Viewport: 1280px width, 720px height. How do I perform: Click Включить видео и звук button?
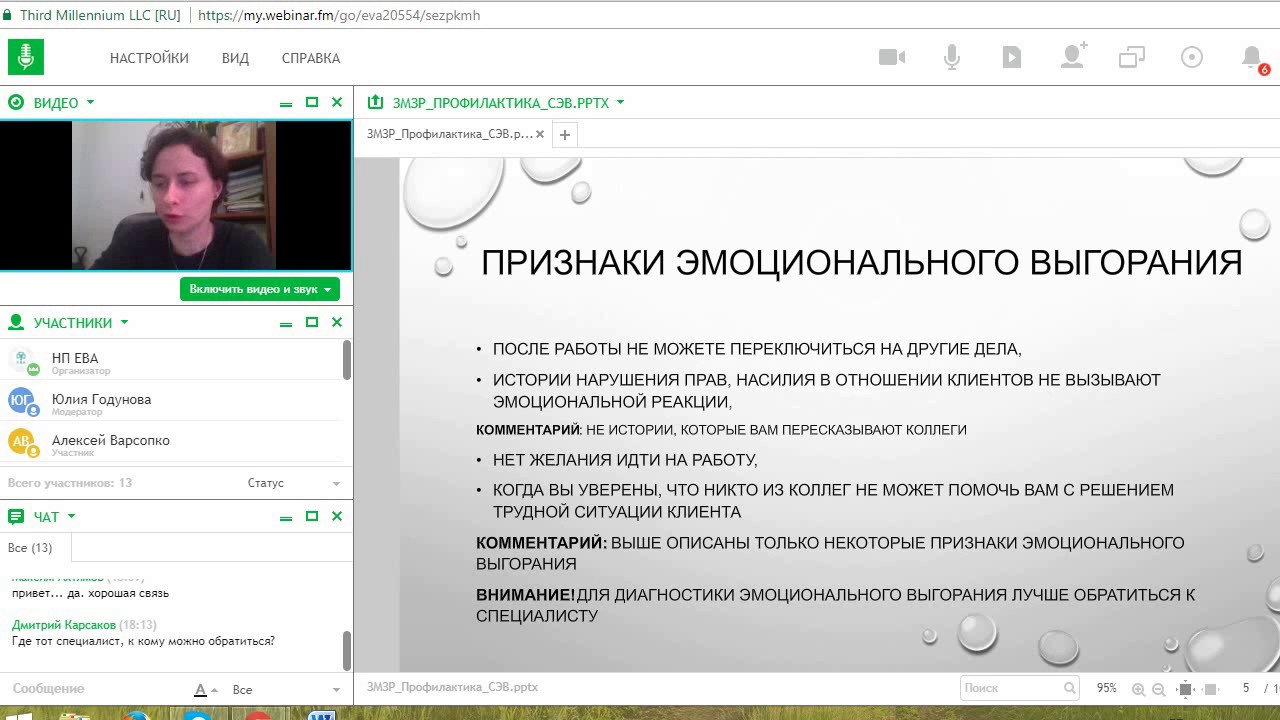[x=260, y=289]
